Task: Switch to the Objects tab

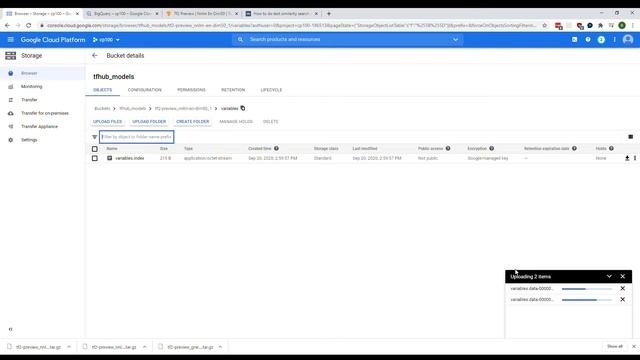Action: pos(102,90)
